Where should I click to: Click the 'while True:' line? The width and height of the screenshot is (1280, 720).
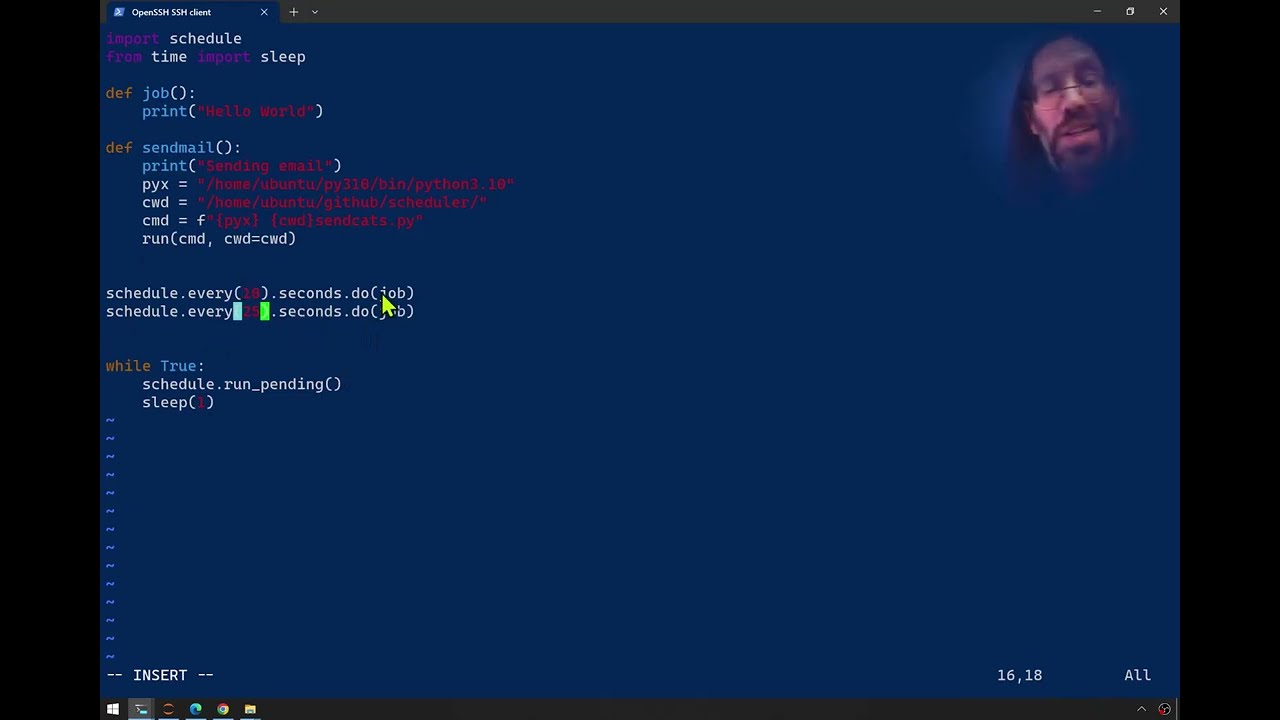point(155,366)
